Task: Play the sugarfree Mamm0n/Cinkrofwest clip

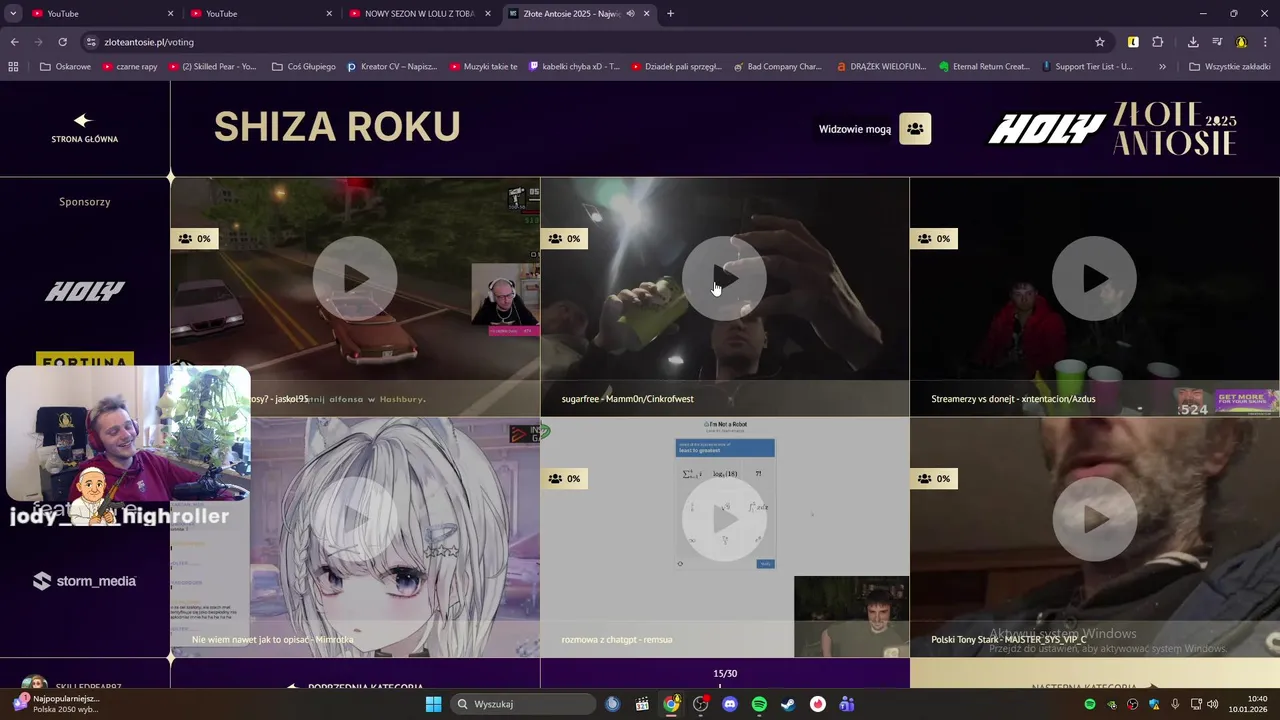Action: point(725,279)
